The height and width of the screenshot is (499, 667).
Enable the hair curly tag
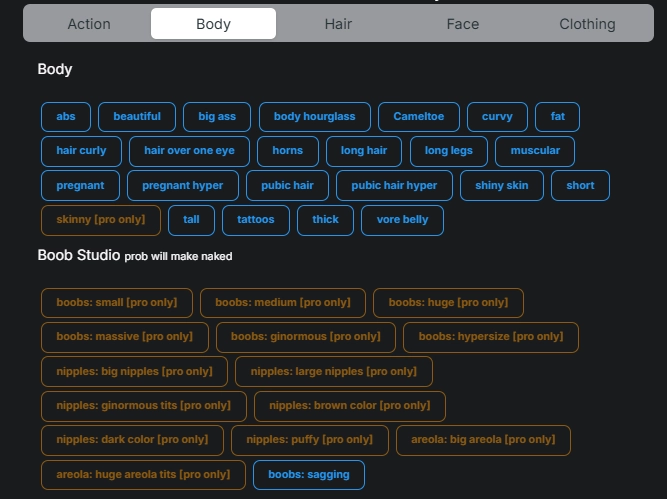81,151
